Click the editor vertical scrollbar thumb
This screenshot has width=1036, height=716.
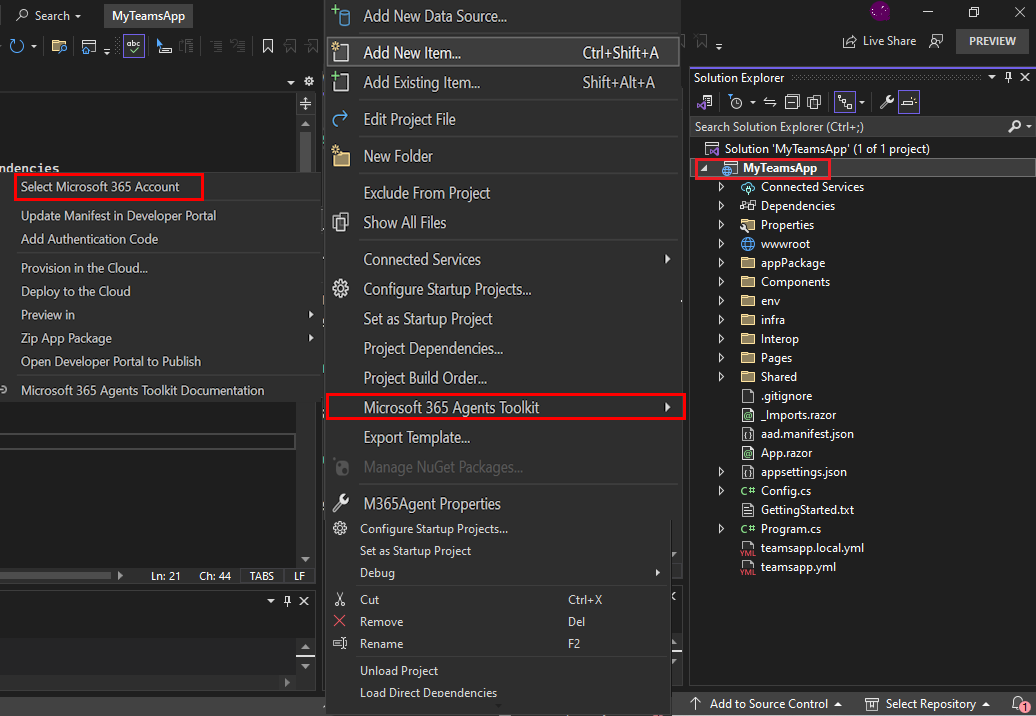[305, 151]
